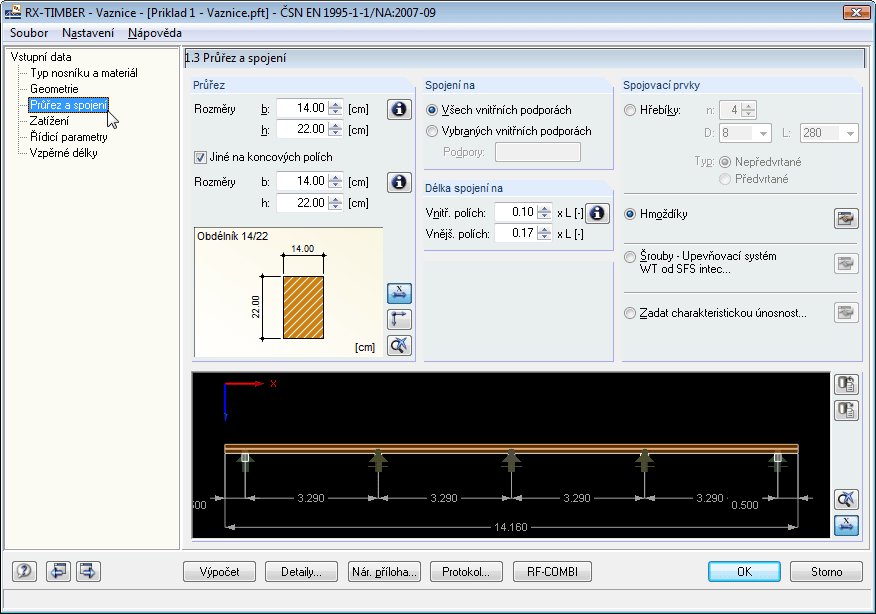The height and width of the screenshot is (614, 876).
Task: Select Geometrie in navigation tree
Action: [x=54, y=89]
